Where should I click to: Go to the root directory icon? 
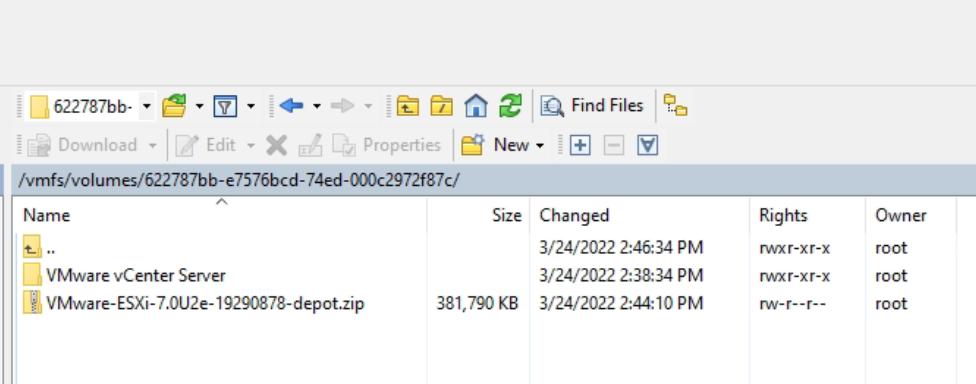442,106
